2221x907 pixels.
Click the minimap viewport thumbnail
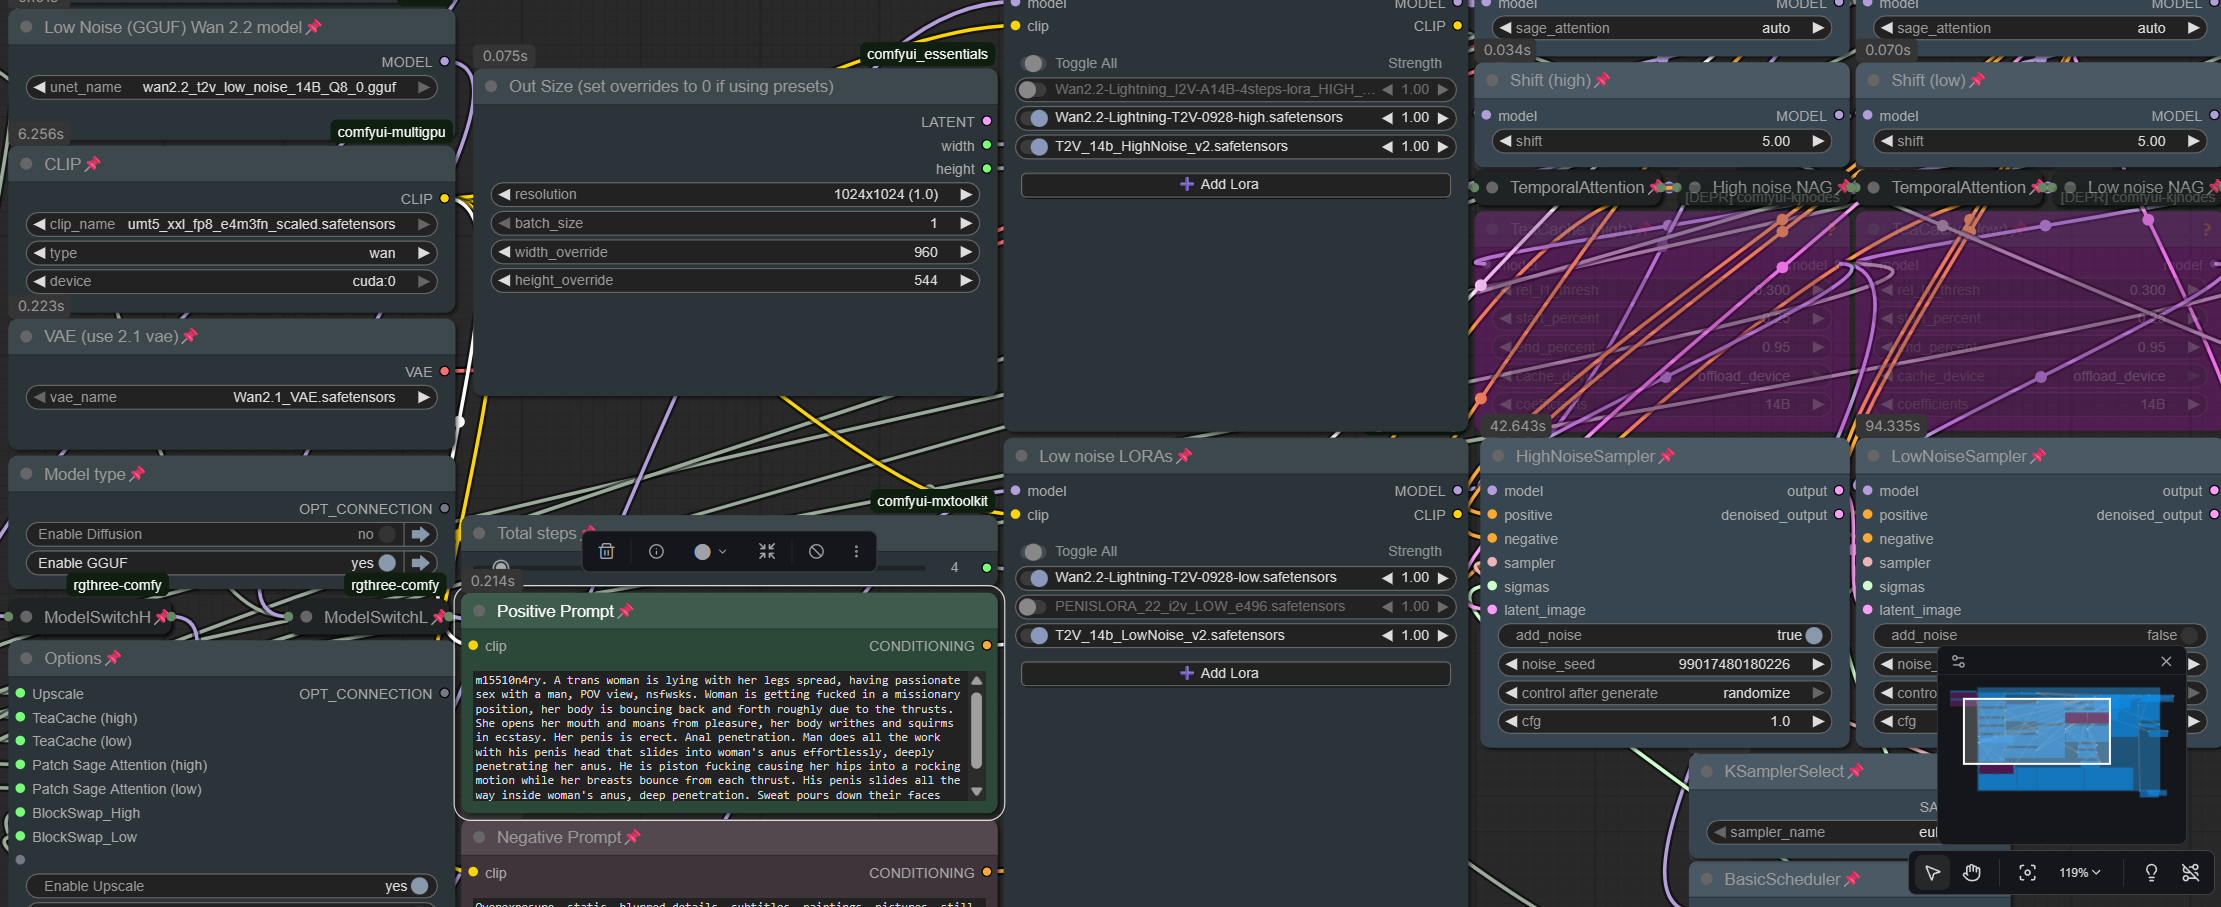pyautogui.click(x=2036, y=731)
